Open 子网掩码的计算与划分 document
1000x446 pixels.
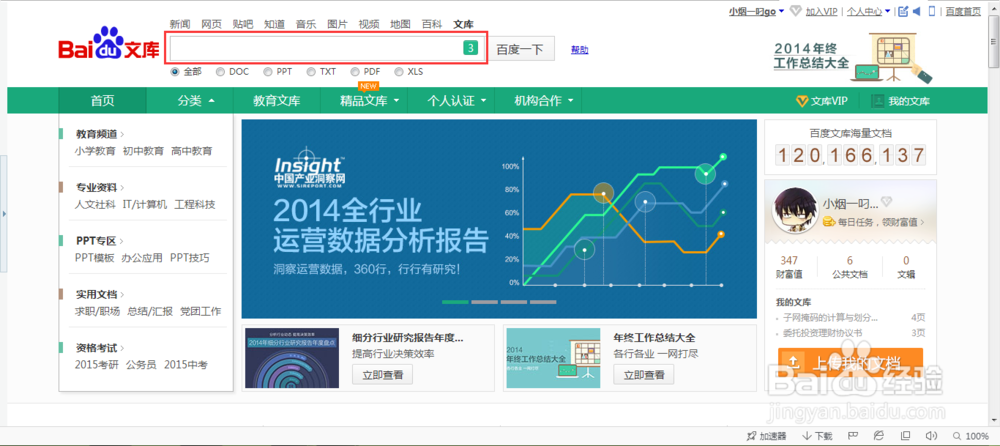pos(830,317)
